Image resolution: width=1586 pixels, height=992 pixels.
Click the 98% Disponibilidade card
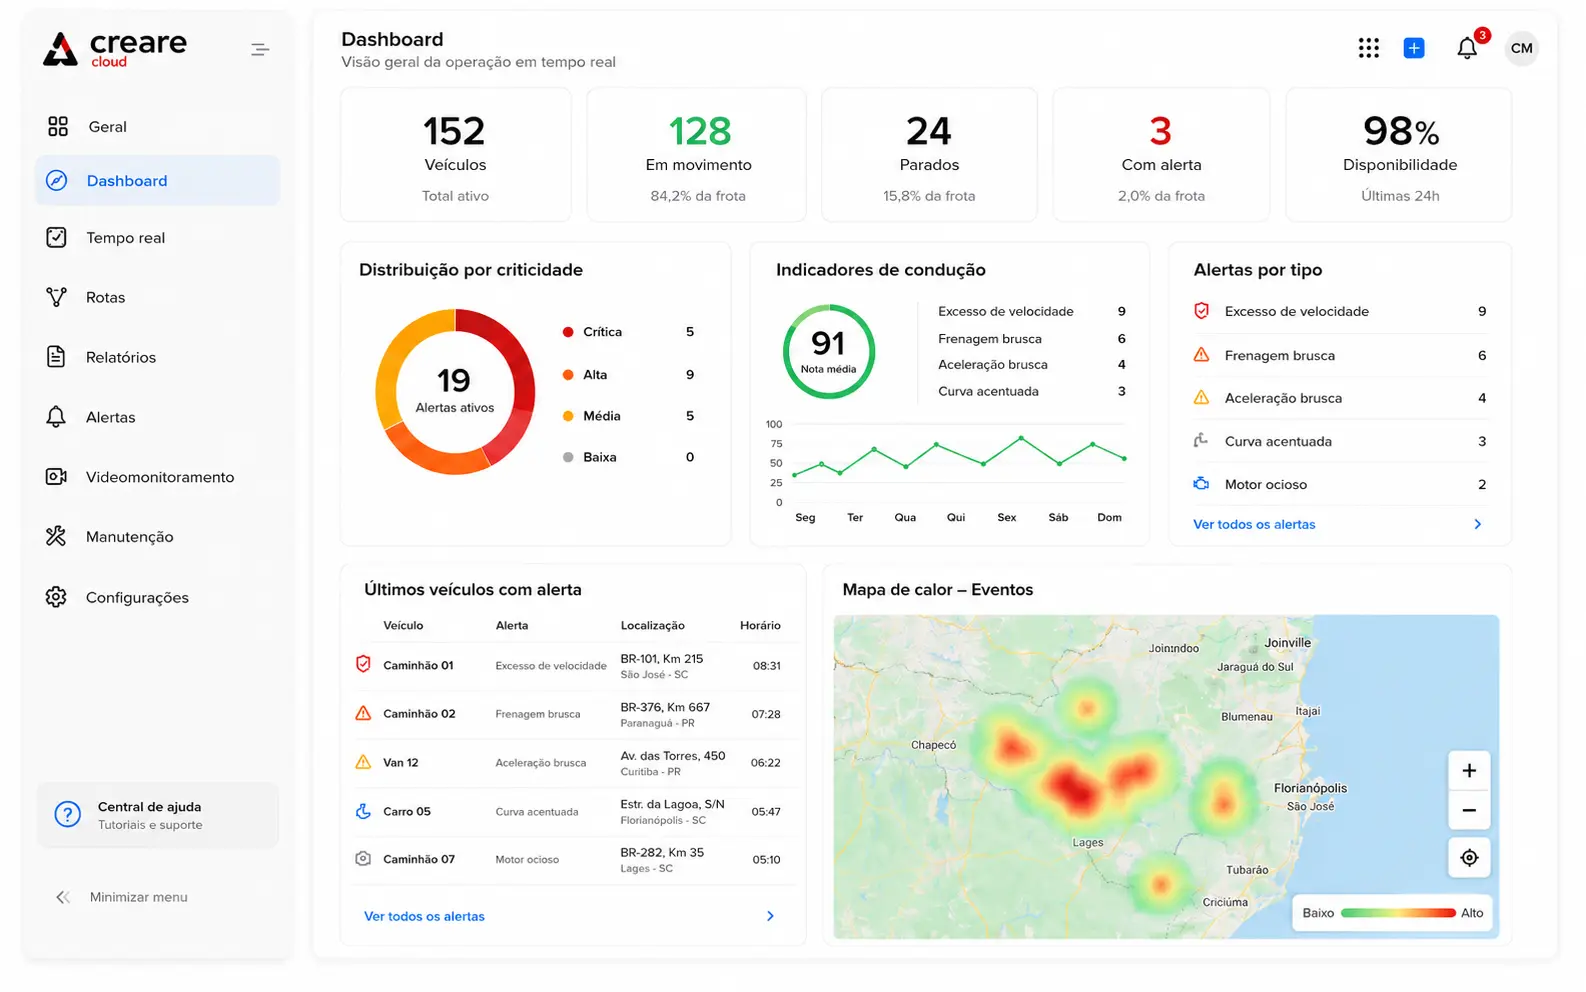(1399, 154)
